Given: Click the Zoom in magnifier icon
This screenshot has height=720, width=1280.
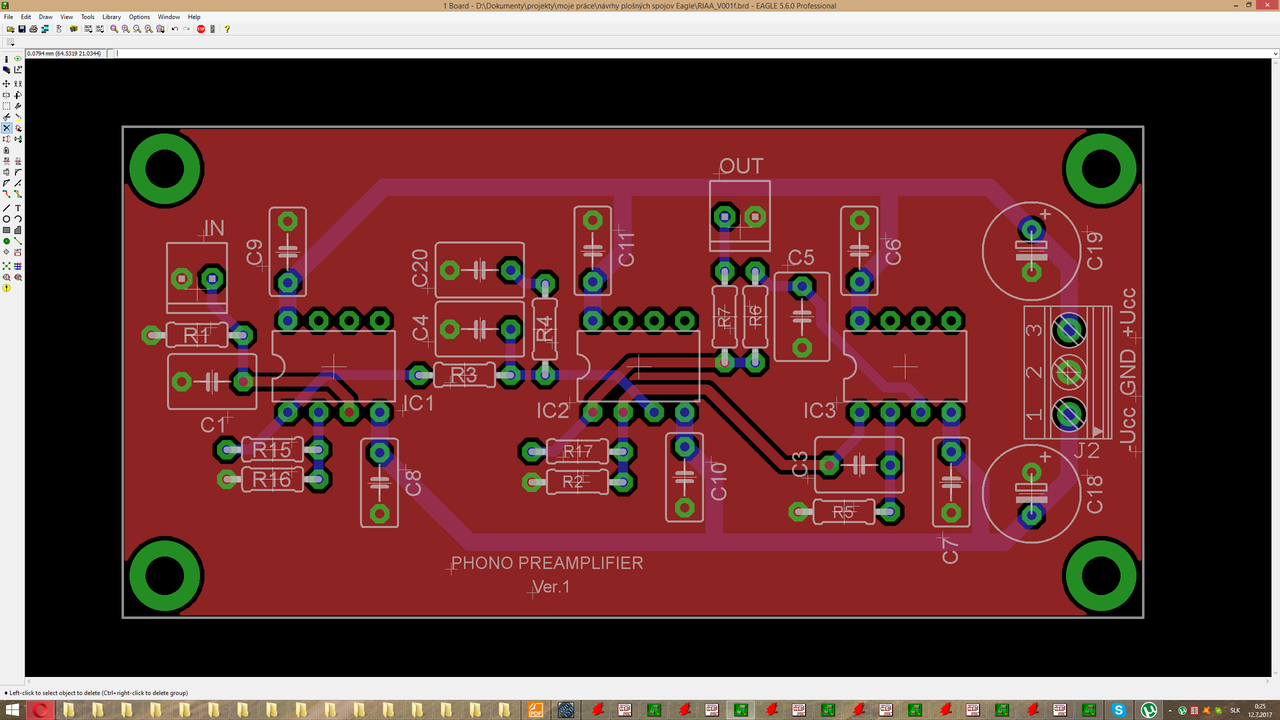Looking at the screenshot, I should coord(126,29).
